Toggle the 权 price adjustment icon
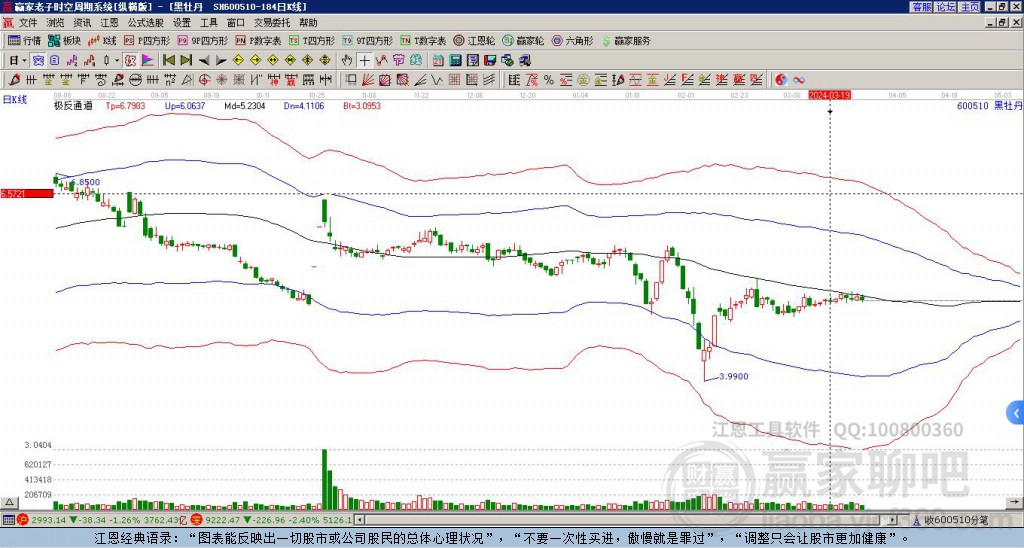 click(x=130, y=61)
